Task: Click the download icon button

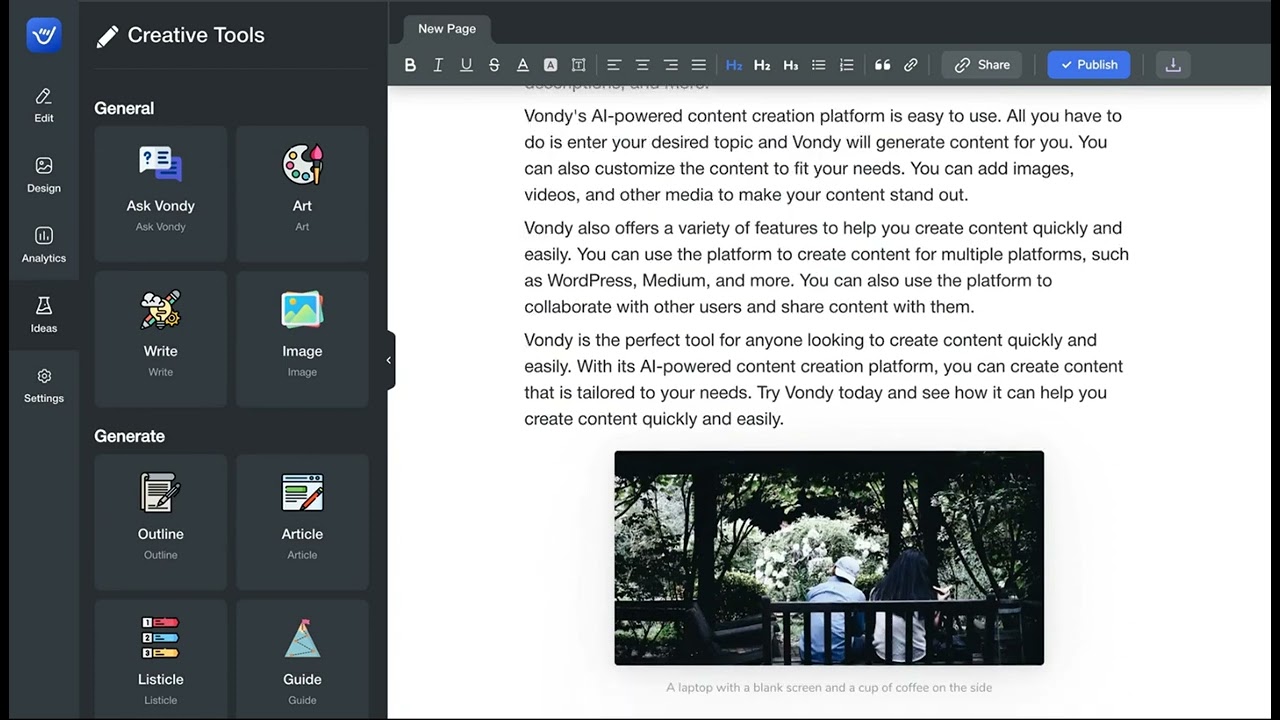Action: 1173,65
